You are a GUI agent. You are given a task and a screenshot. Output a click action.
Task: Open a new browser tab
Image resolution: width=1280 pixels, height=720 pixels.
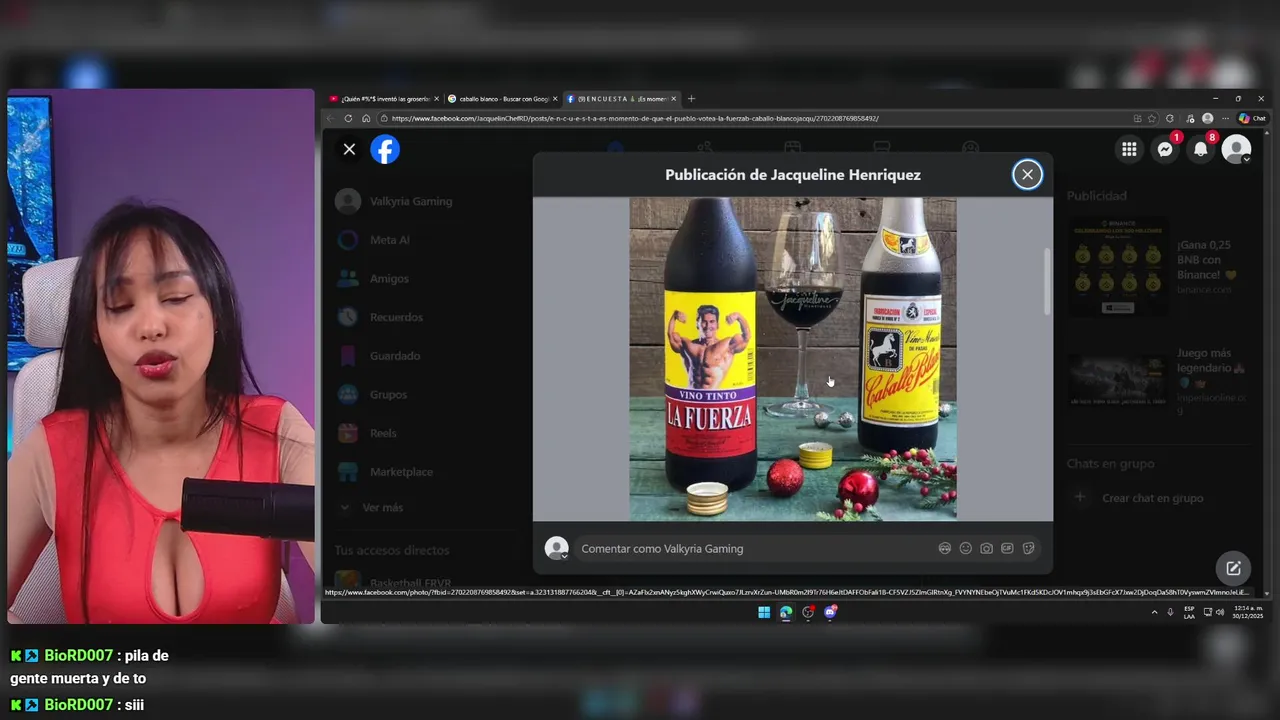coord(691,99)
